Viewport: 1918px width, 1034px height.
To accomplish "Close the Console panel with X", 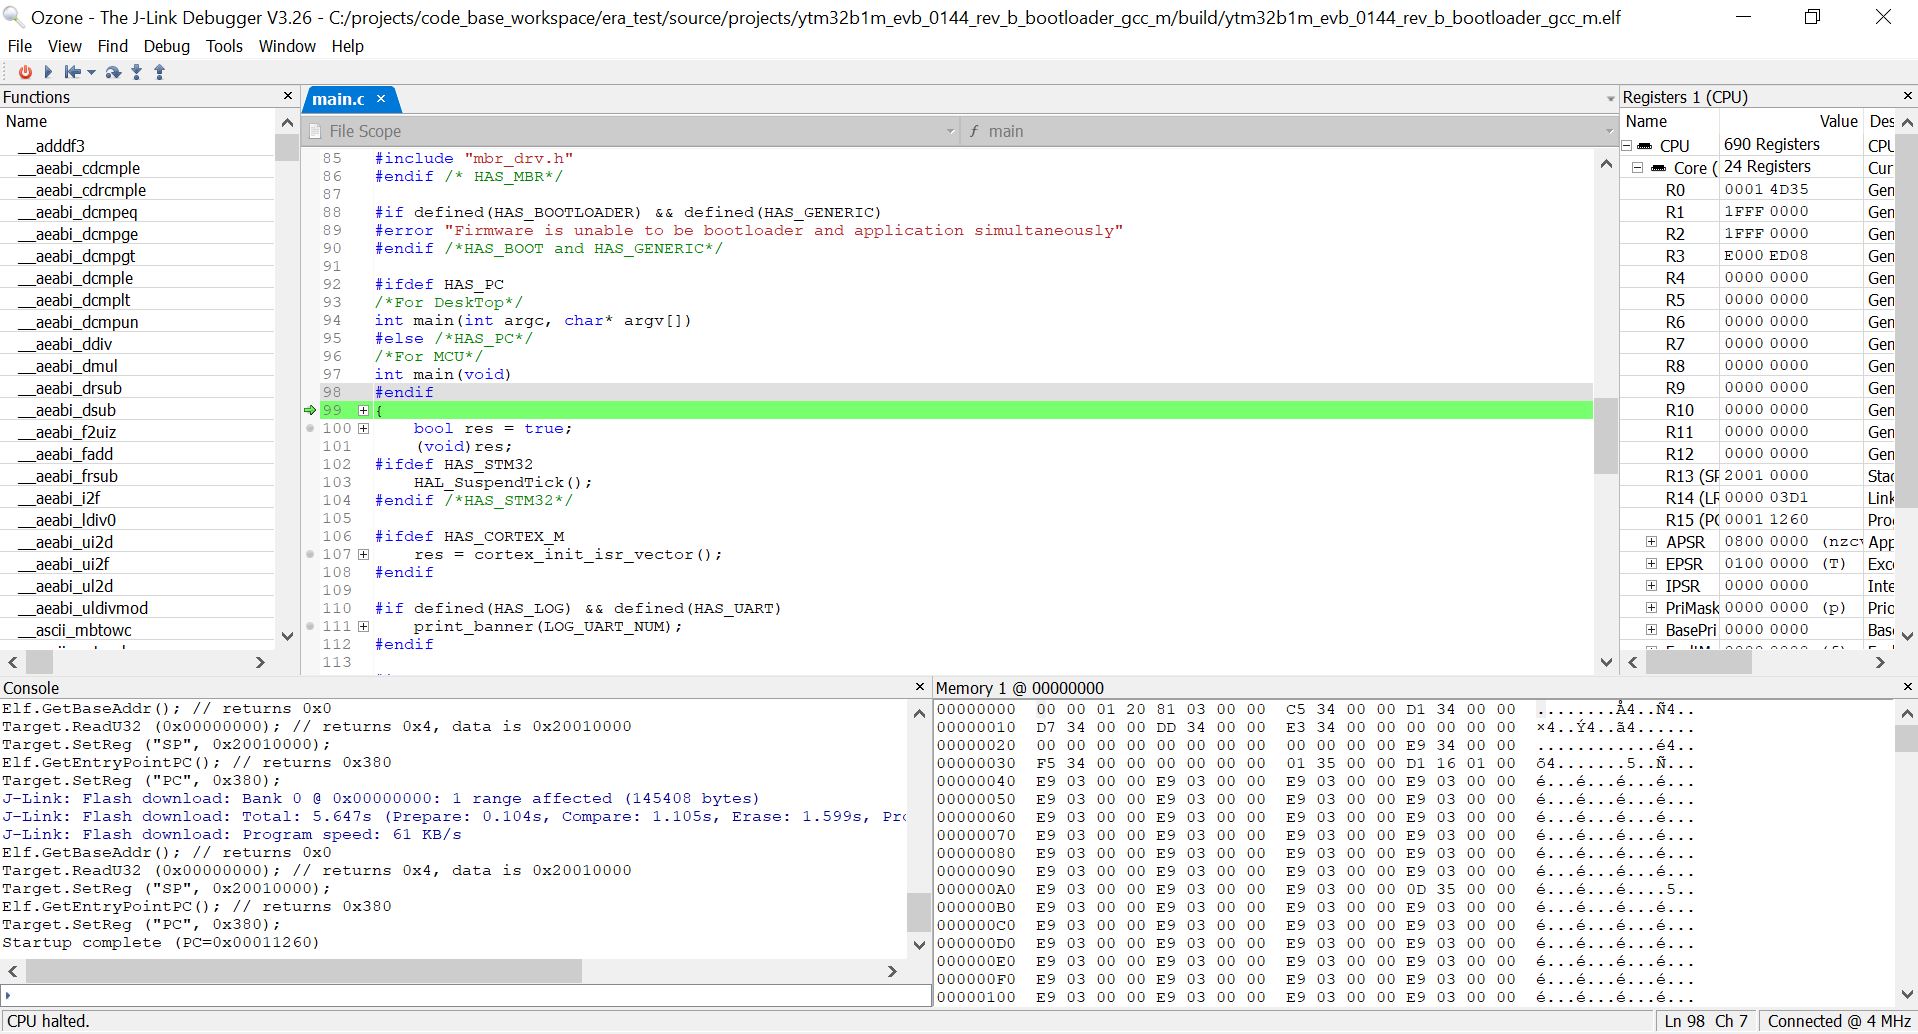I will click(920, 687).
